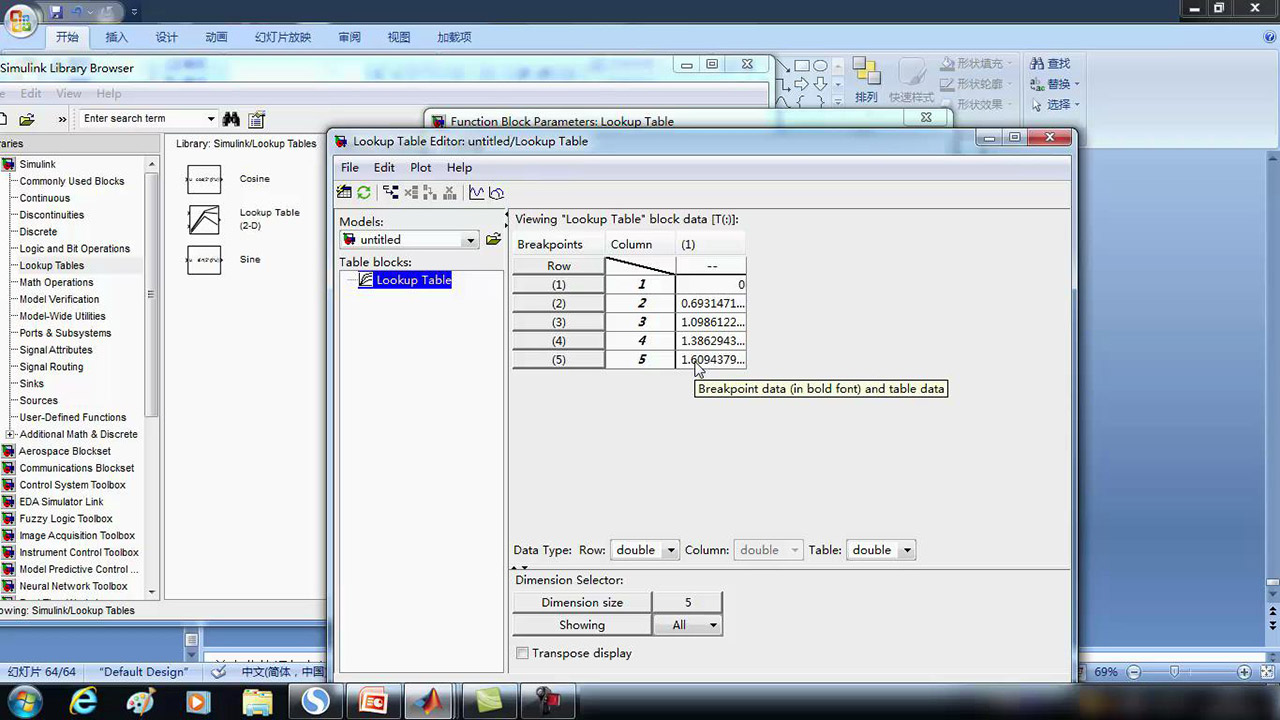
Task: Click Dimension size value field showing 5
Action: (x=687, y=602)
